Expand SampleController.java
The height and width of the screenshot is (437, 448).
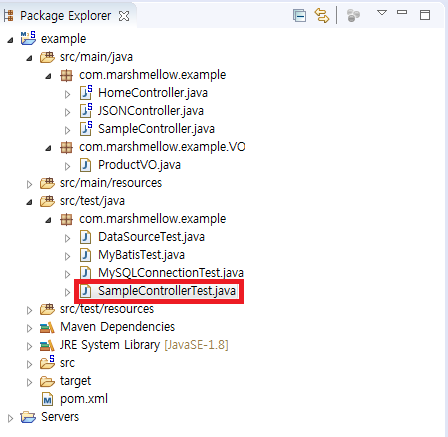67,130
